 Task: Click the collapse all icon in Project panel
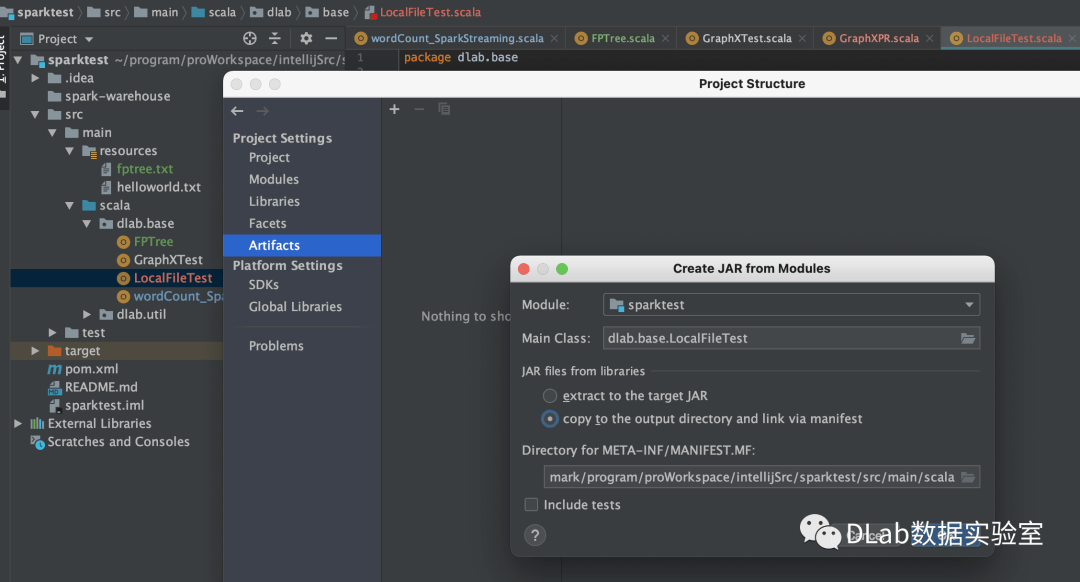click(275, 39)
